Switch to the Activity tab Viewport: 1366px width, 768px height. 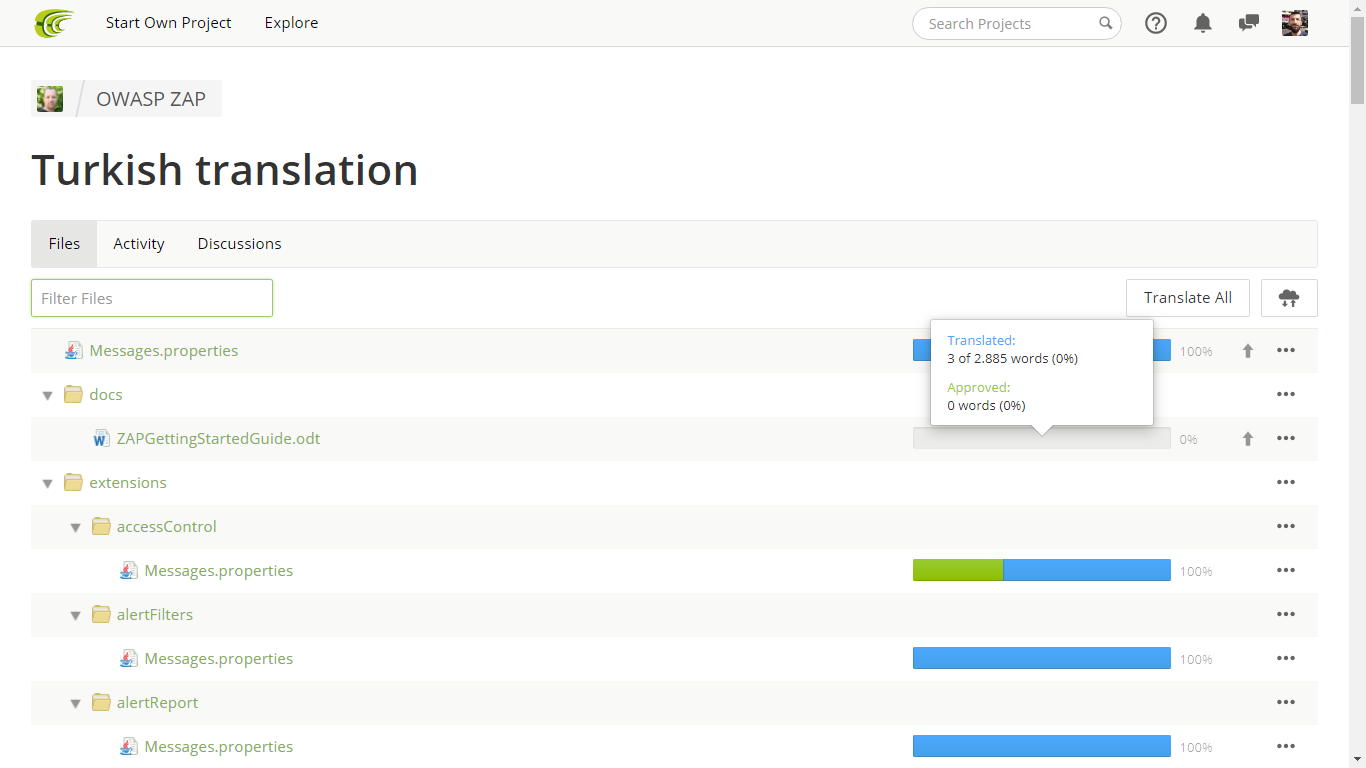pos(139,244)
